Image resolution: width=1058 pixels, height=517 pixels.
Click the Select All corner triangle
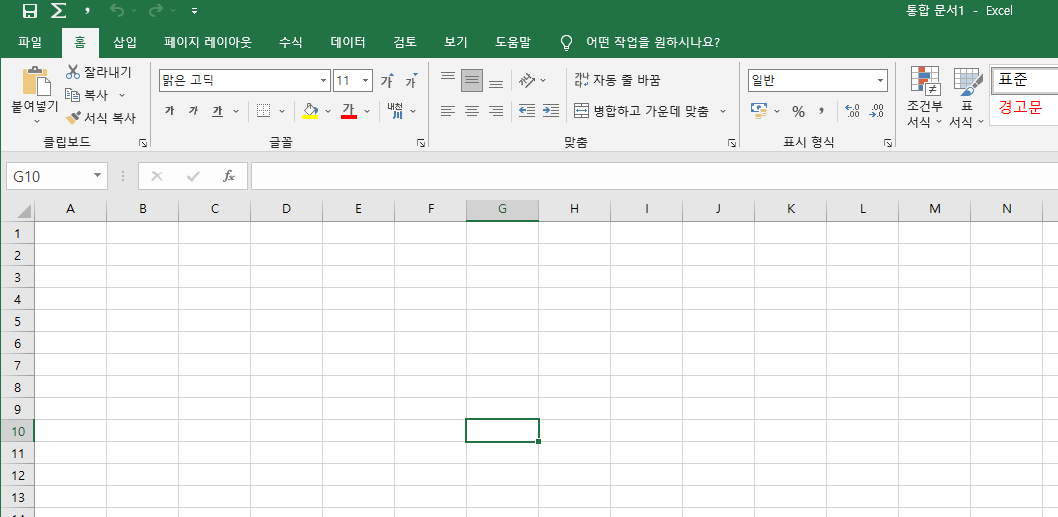click(23, 211)
